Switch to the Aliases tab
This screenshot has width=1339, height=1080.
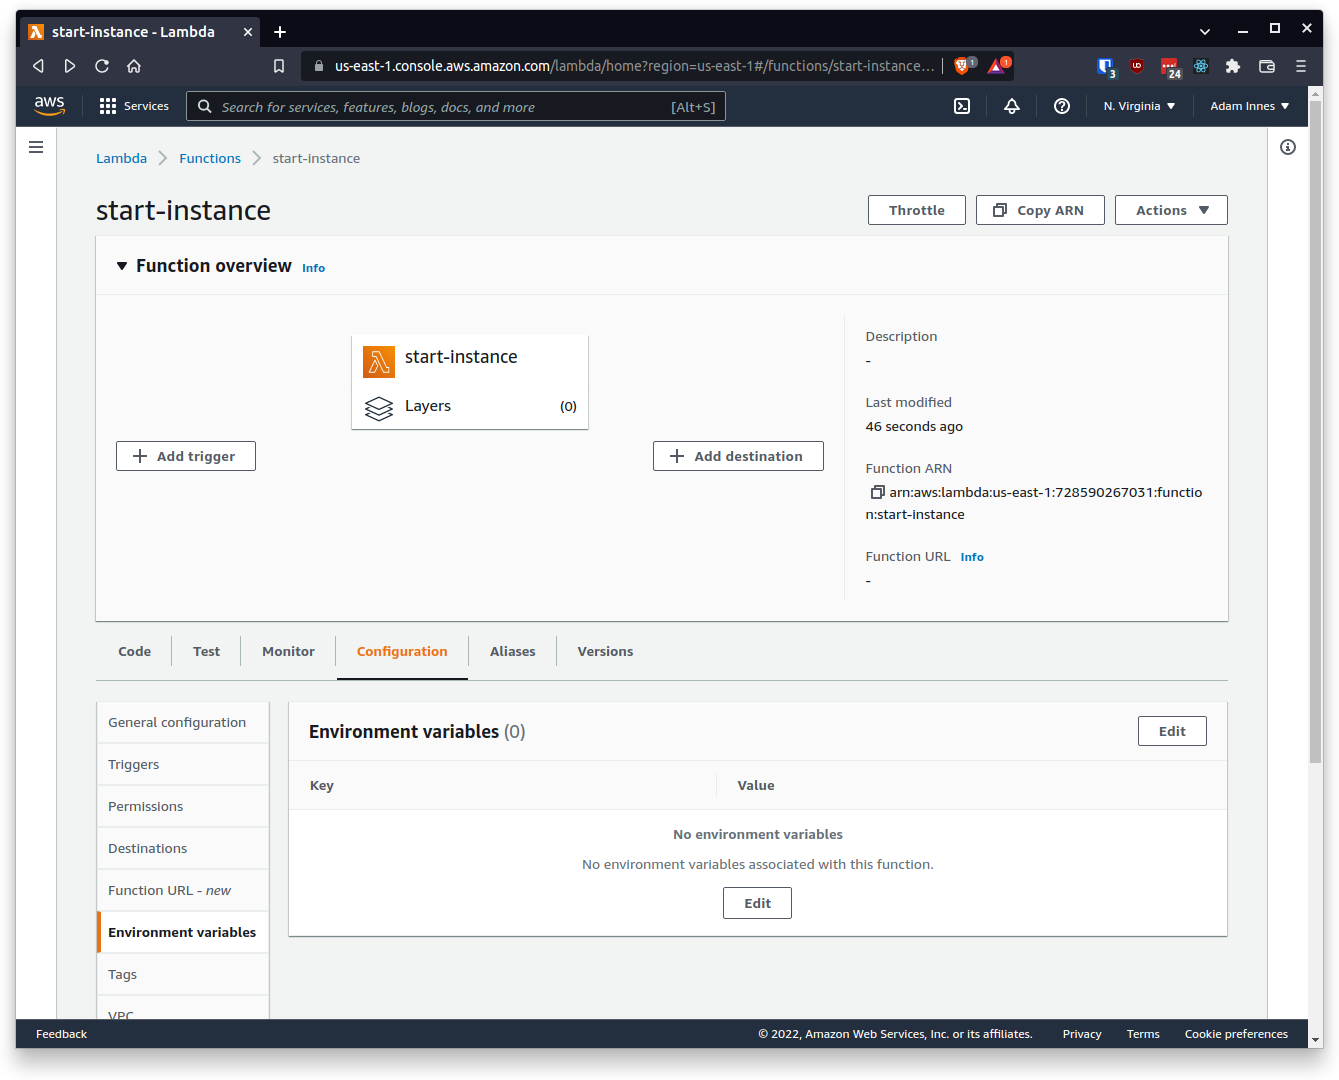[512, 651]
